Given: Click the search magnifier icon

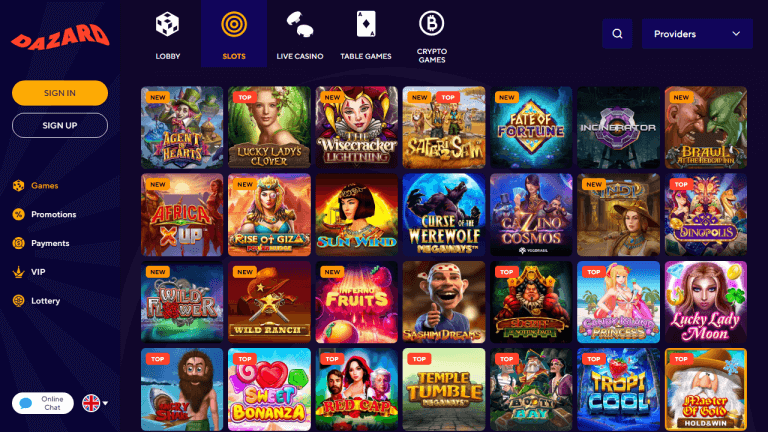Looking at the screenshot, I should click(x=617, y=34).
